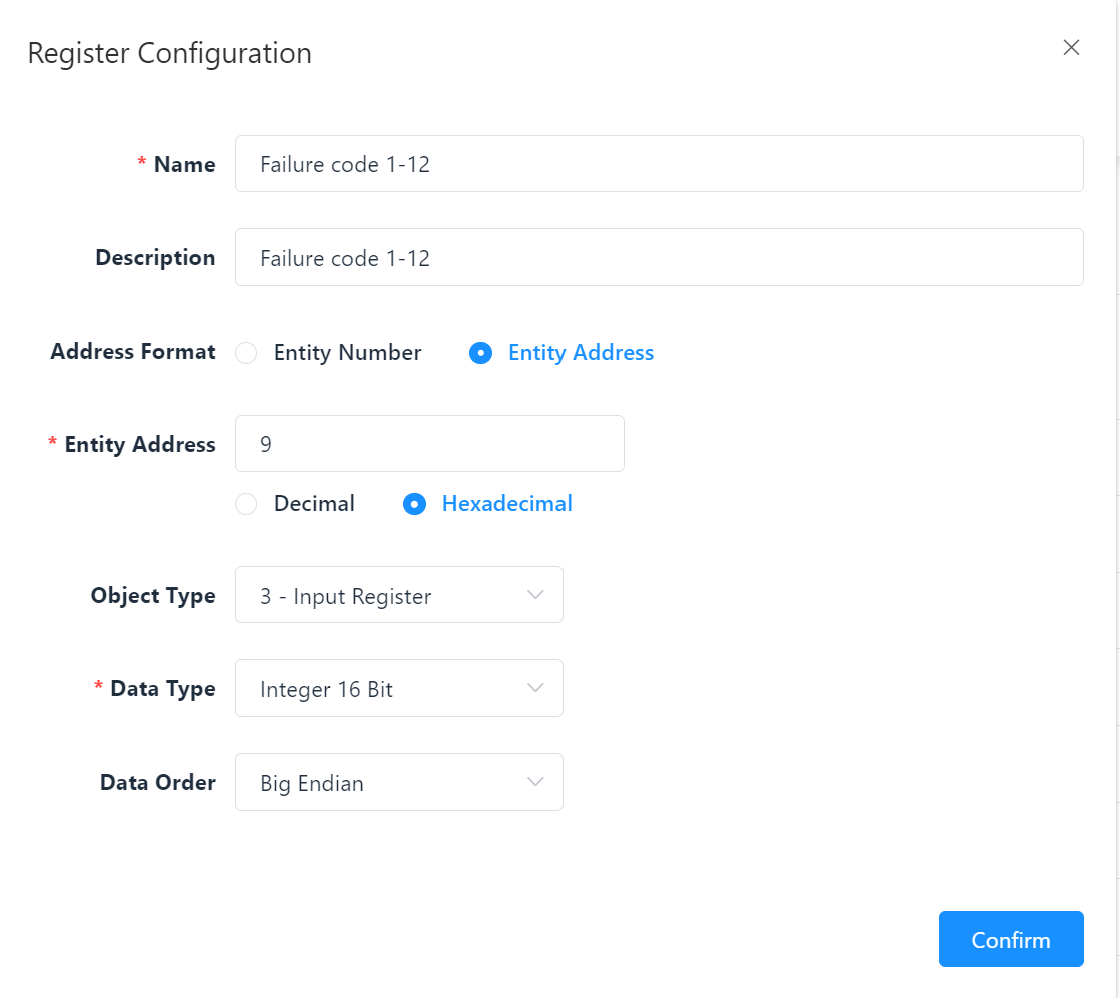Open the 'Big Endian' dropdown
Screen dimensions: 1120x998
tap(398, 782)
